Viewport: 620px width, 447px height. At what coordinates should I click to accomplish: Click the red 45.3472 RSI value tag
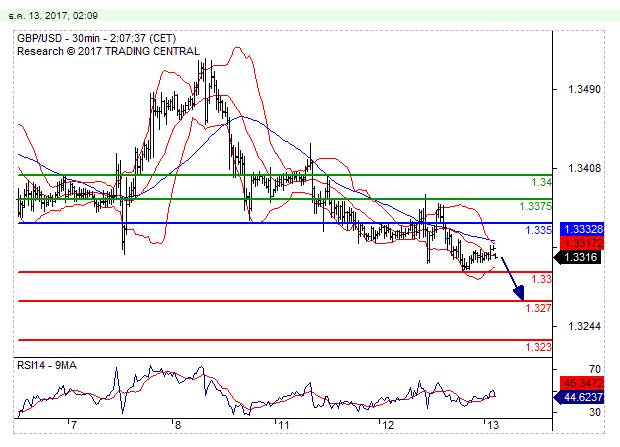point(582,383)
